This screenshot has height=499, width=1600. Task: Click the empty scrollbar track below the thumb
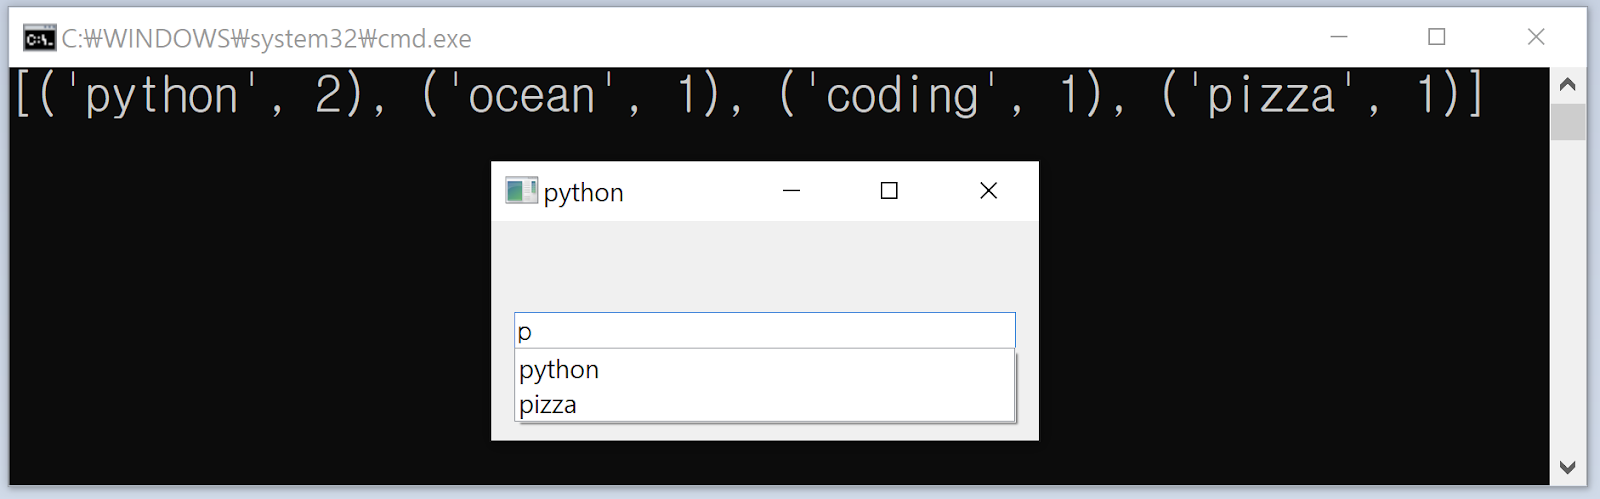coord(1567,300)
